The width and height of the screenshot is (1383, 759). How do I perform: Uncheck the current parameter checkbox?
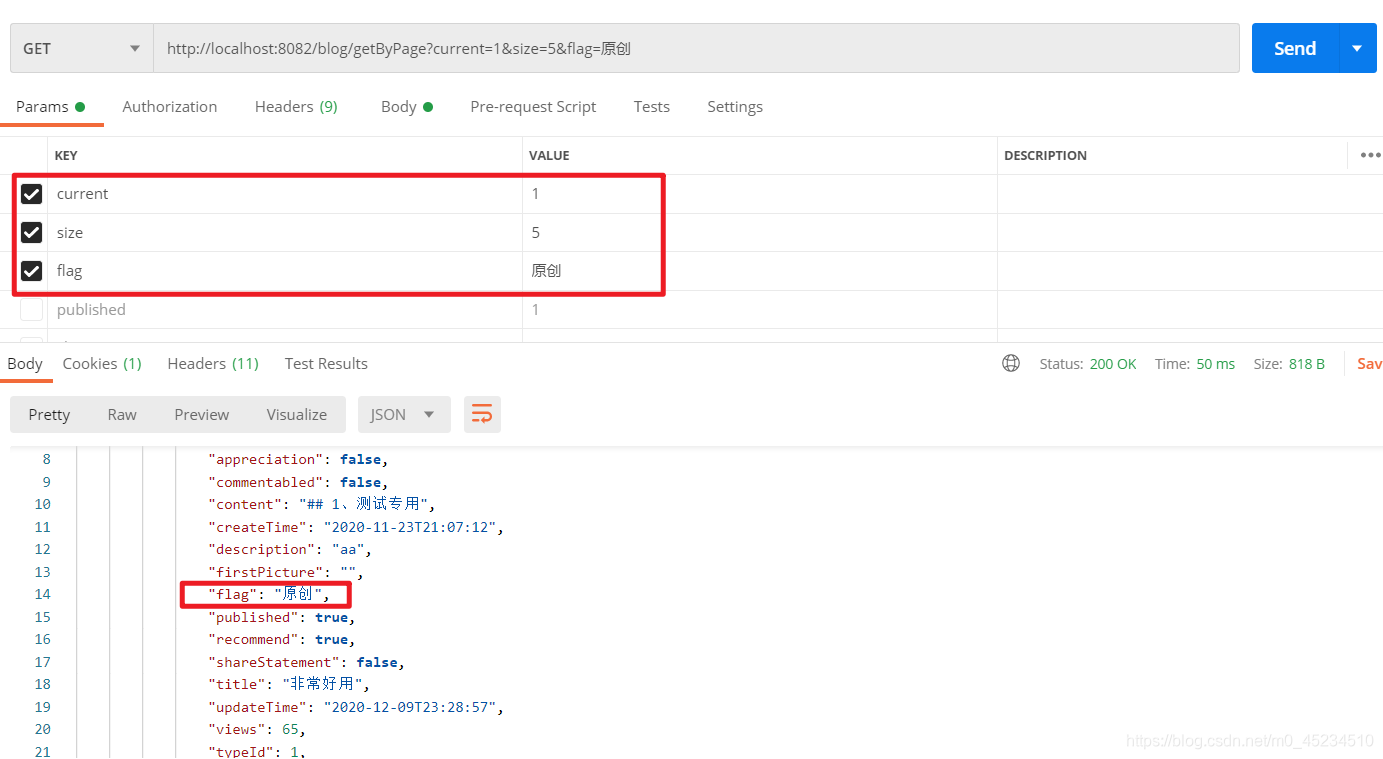click(x=32, y=194)
